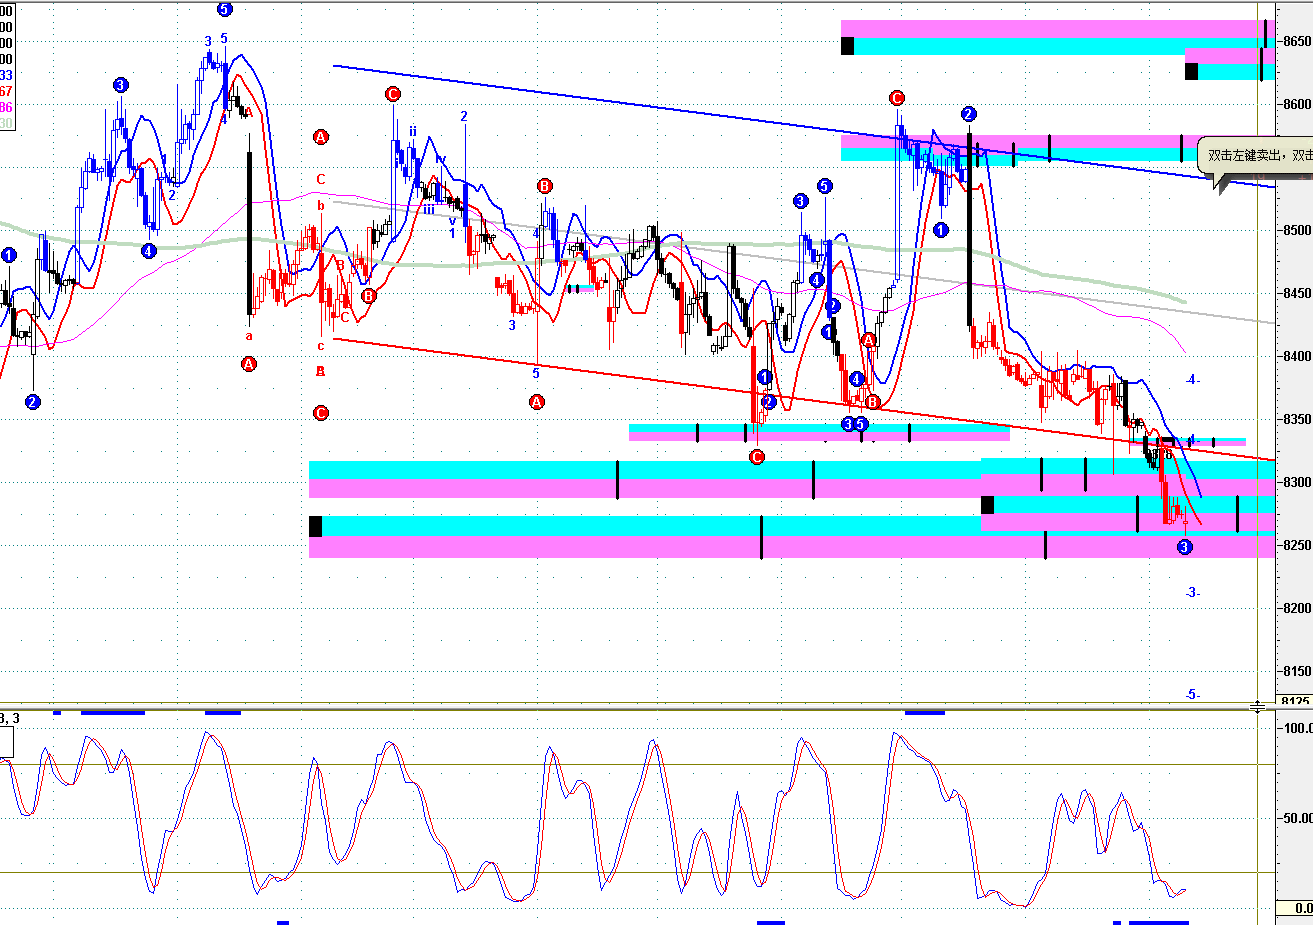Select the blue circled 2 at the bottom-left low
1313x925 pixels.
[x=33, y=402]
